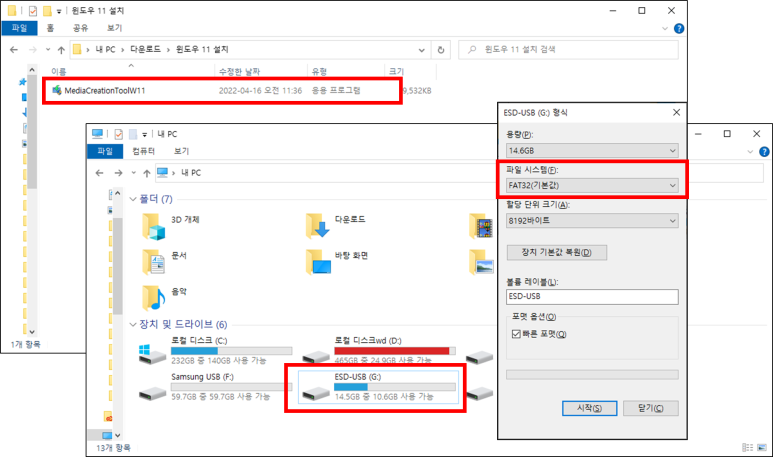
Task: Sort by 유형 column header
Action: [x=319, y=71]
